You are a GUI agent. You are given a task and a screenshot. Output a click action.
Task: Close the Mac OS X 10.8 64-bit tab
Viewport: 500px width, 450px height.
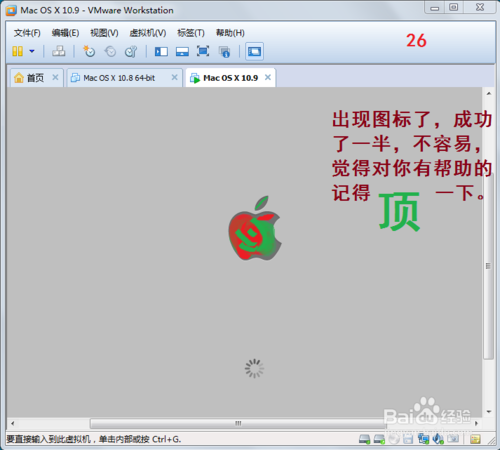tap(174, 77)
